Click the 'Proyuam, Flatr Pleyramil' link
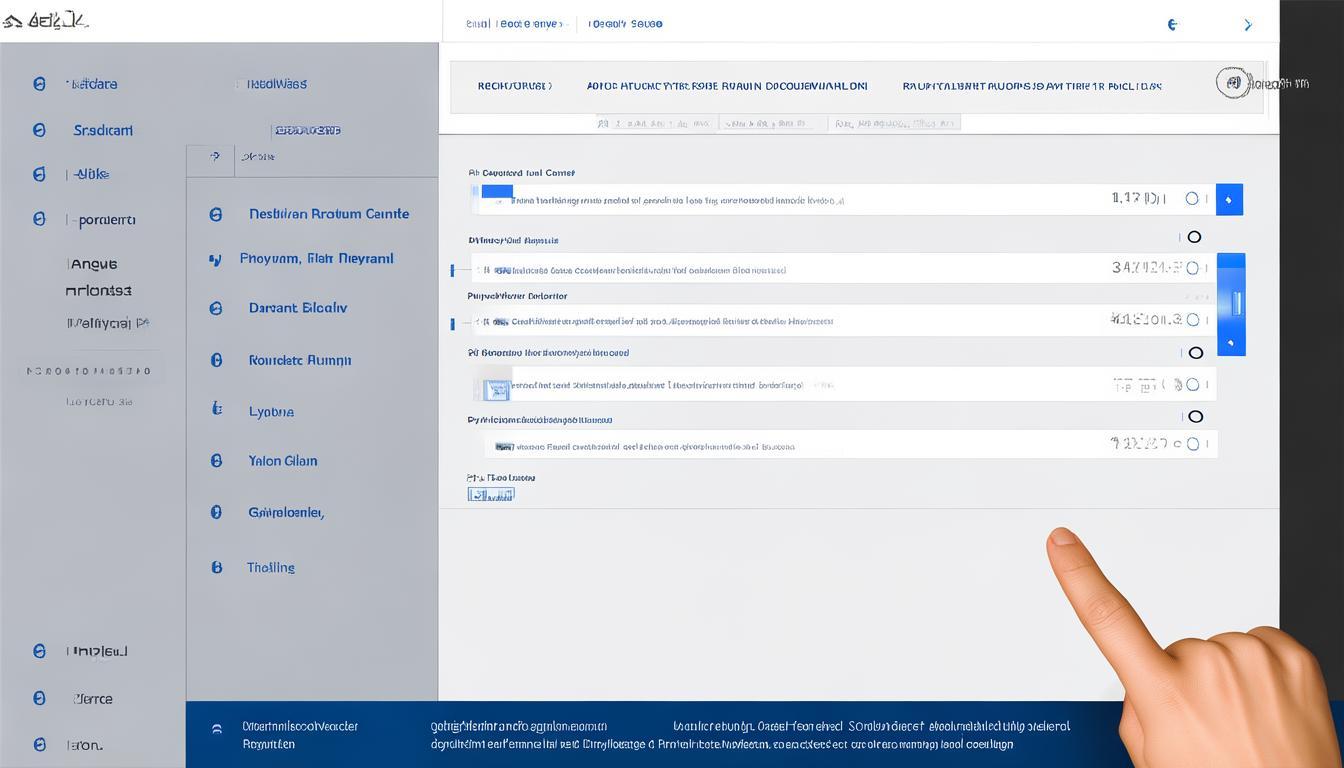The height and width of the screenshot is (768, 1344). click(316, 258)
